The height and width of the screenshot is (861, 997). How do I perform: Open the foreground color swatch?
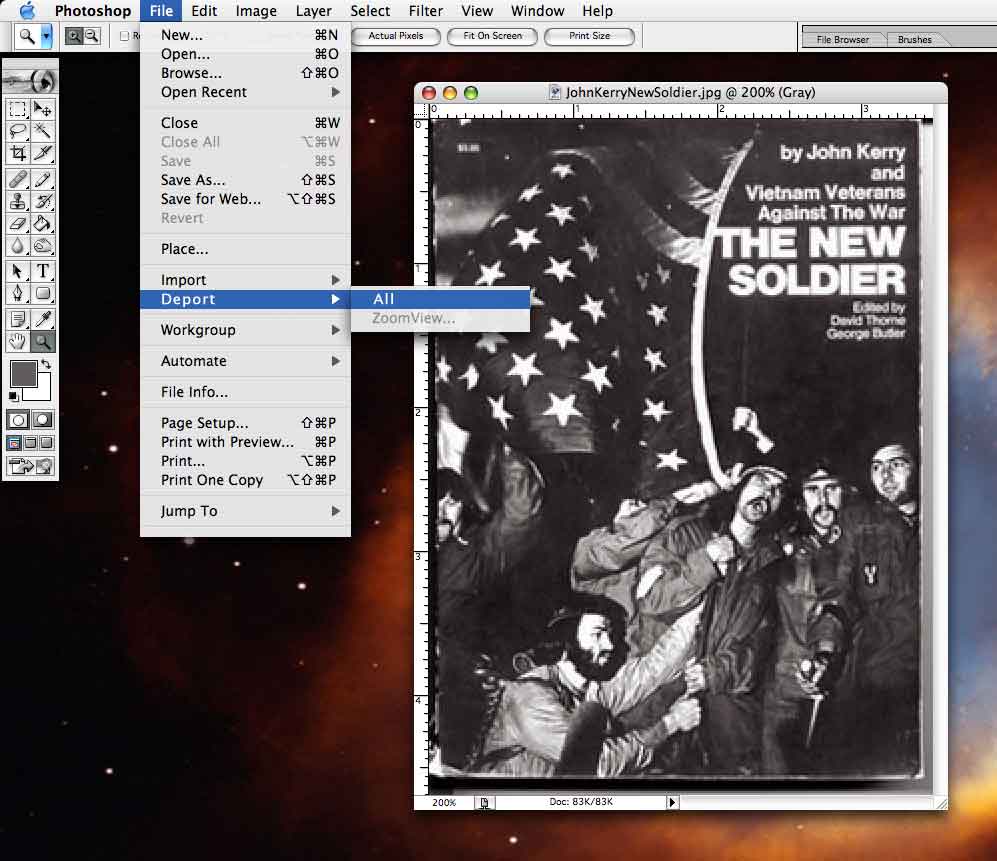pyautogui.click(x=23, y=374)
